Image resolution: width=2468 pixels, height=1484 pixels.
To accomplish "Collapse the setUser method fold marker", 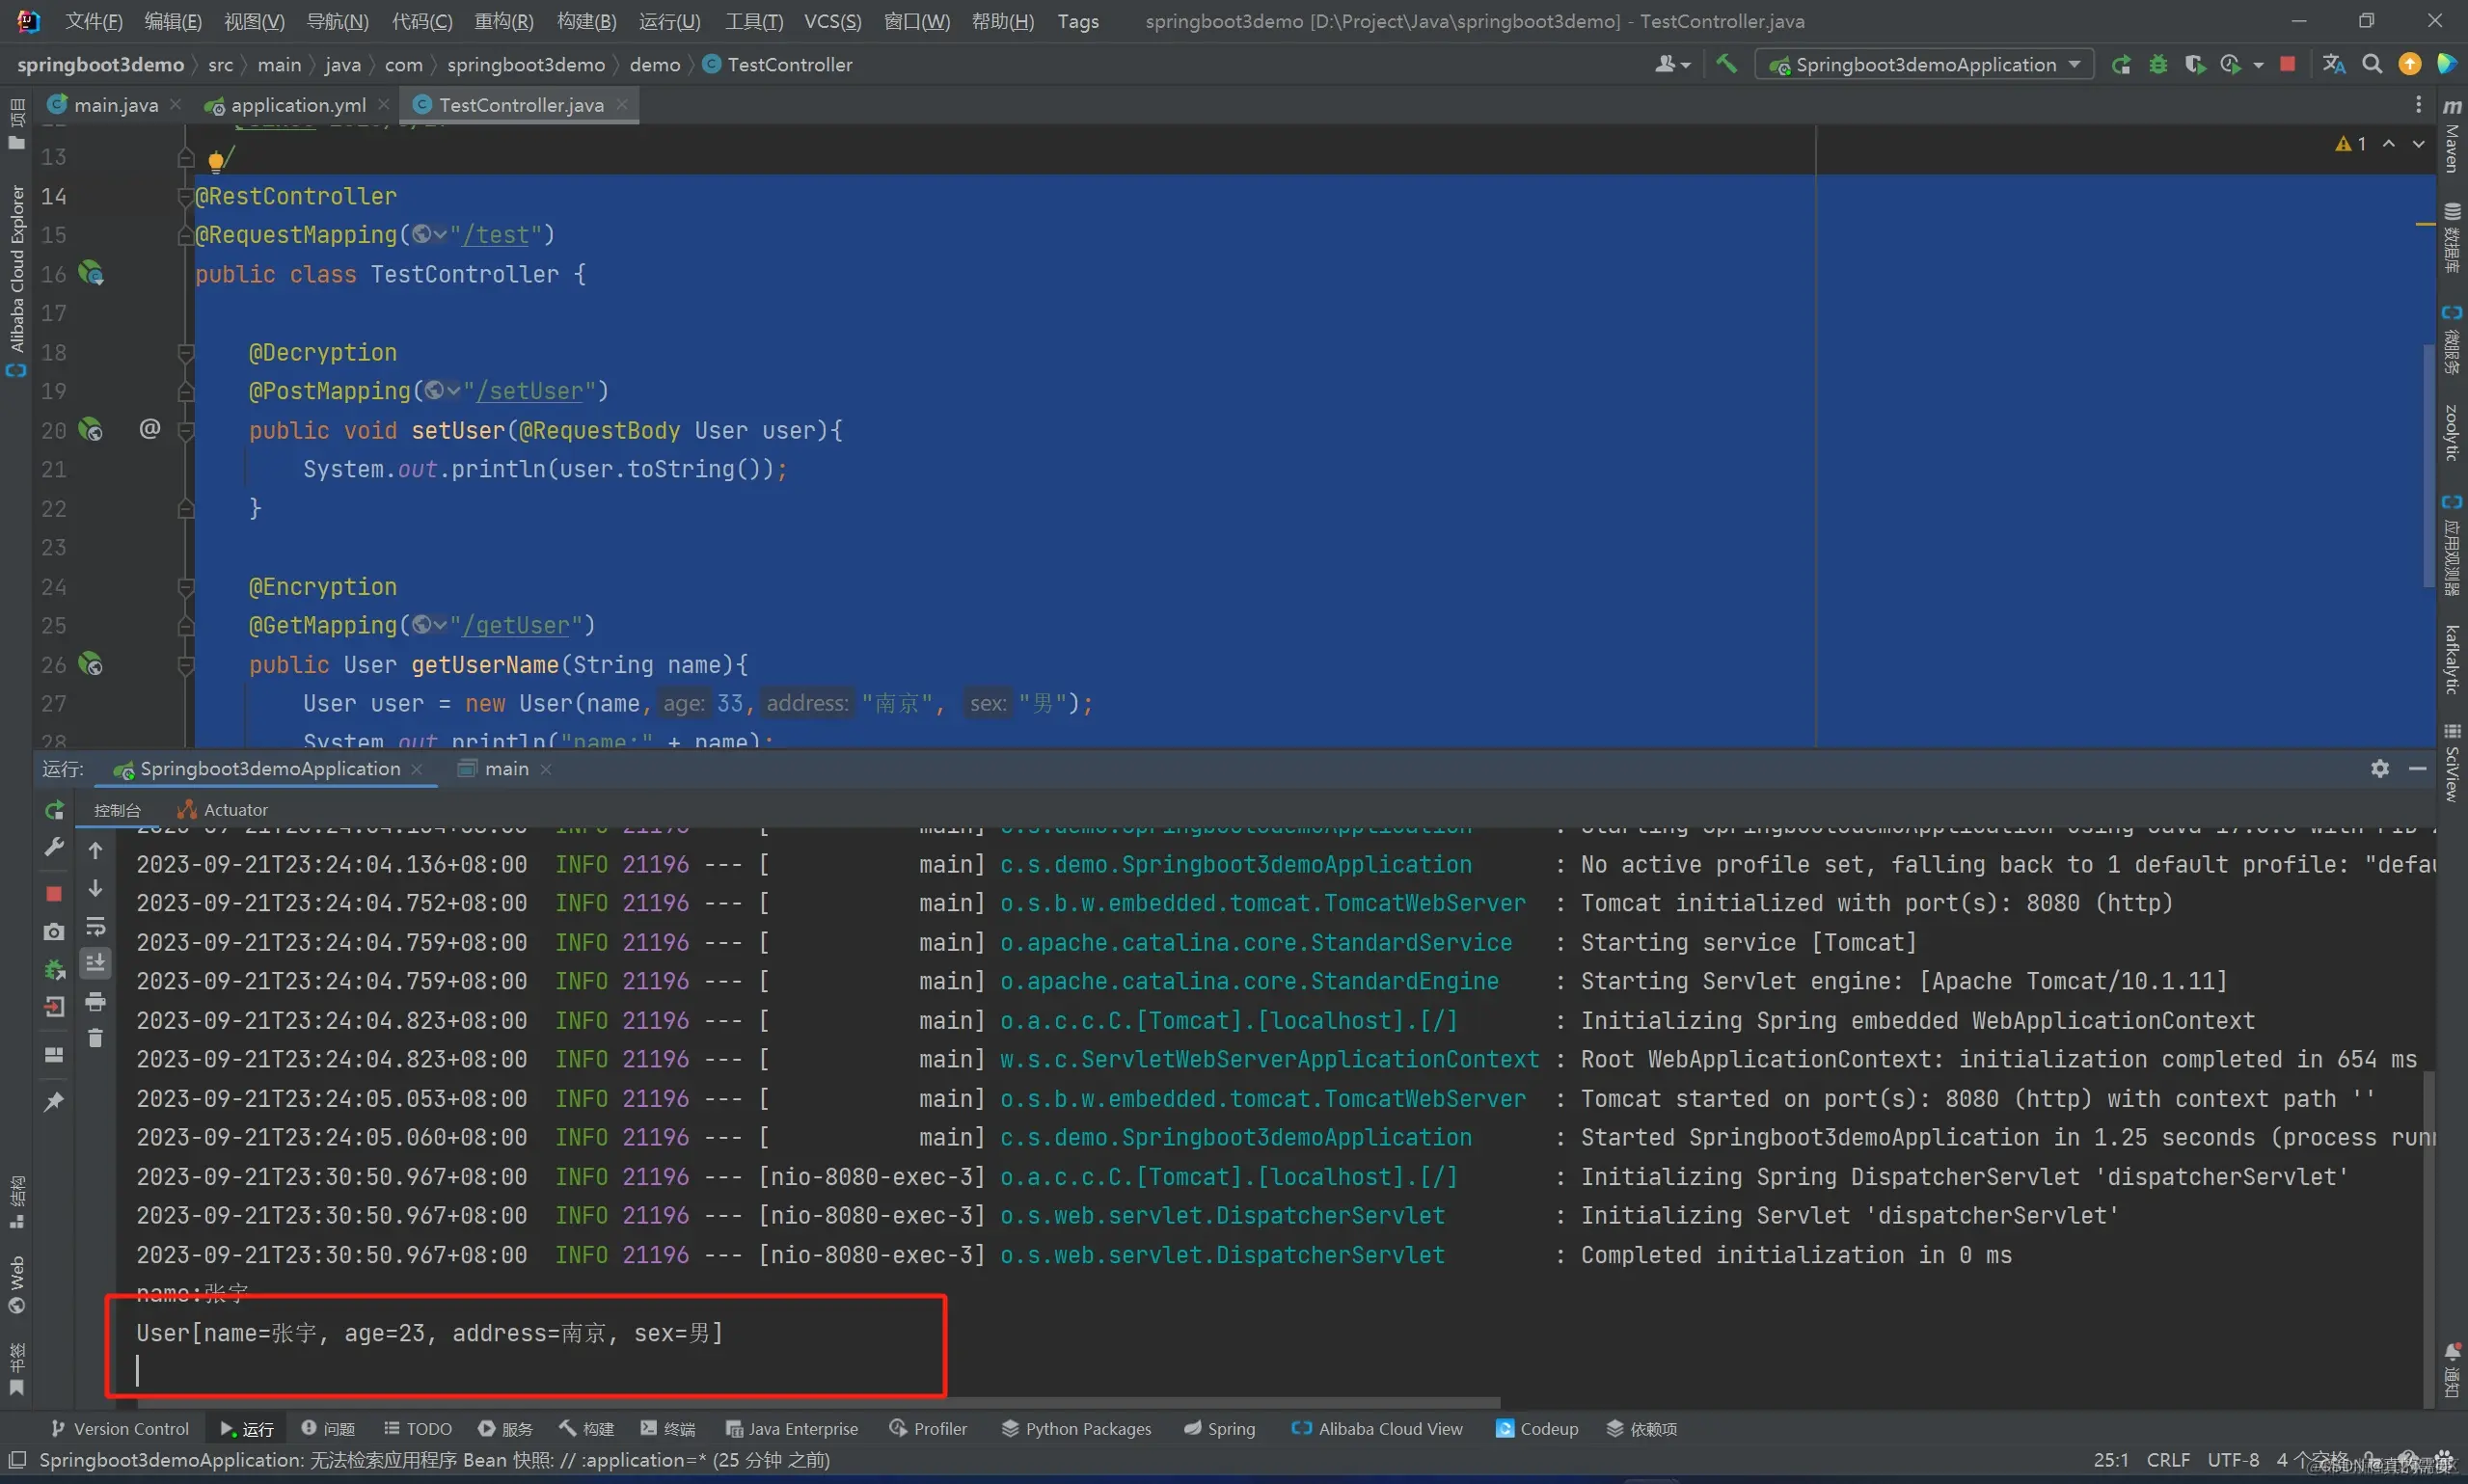I will point(185,431).
